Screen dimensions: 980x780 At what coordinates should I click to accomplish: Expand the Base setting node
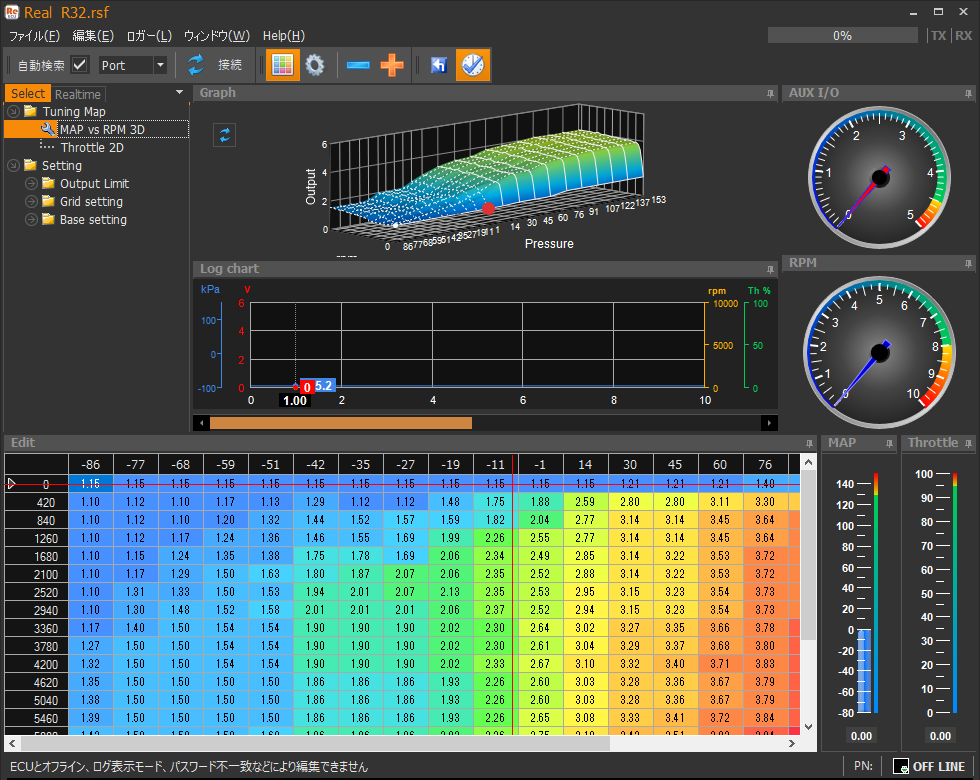(x=31, y=220)
